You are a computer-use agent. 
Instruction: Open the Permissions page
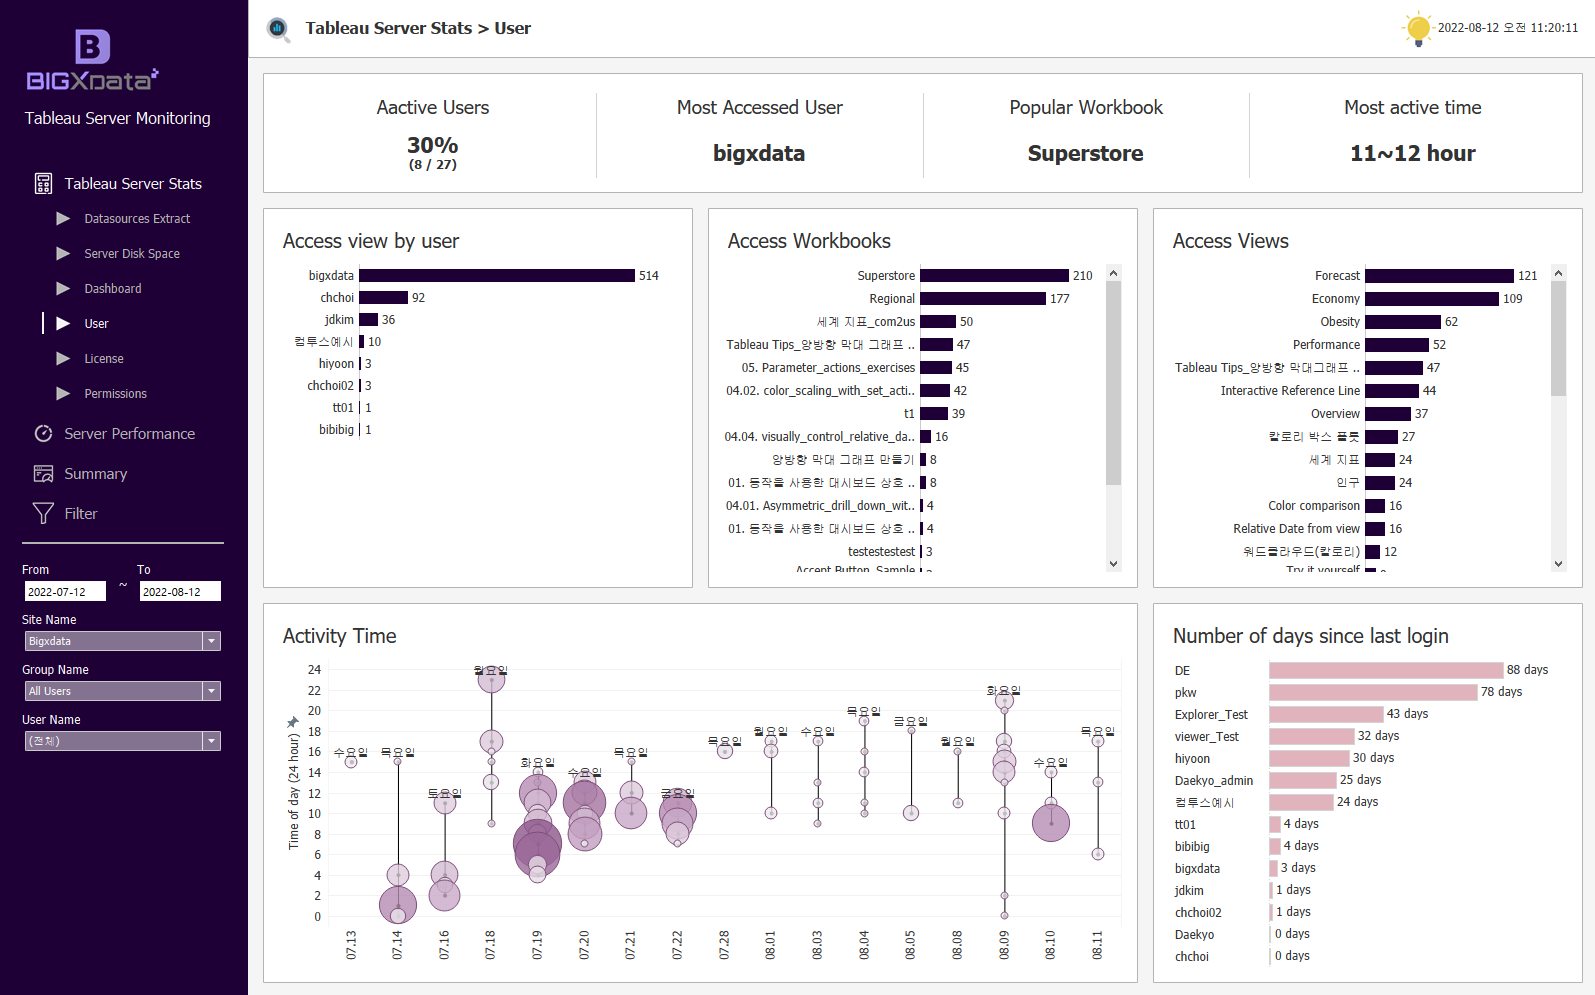pyautogui.click(x=115, y=393)
